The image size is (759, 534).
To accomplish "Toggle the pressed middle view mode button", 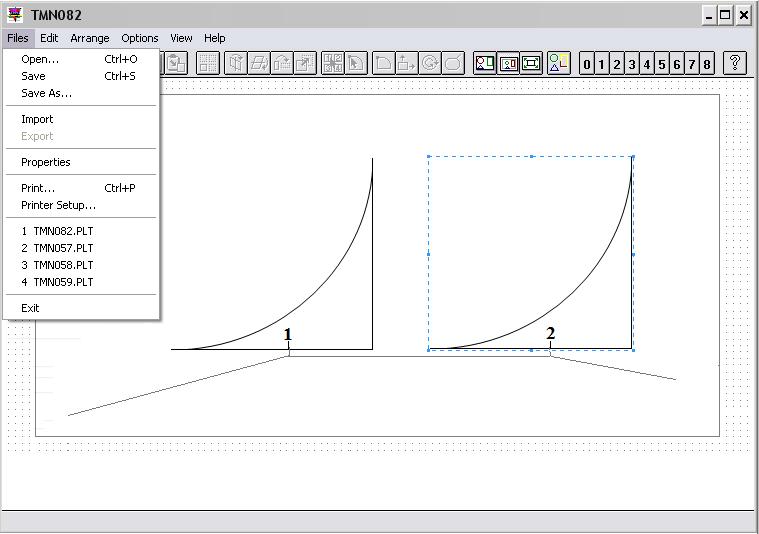I will pyautogui.click(x=508, y=63).
